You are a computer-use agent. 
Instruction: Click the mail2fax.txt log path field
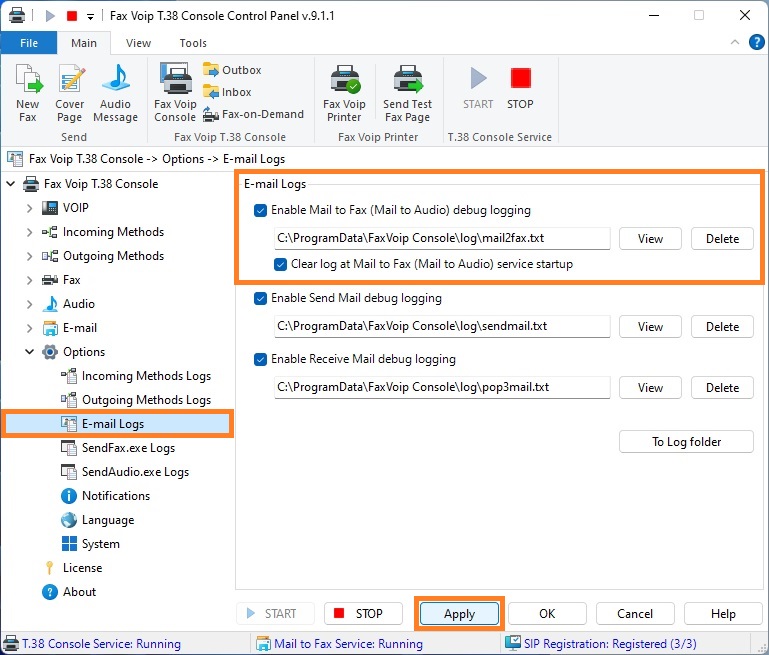(442, 238)
